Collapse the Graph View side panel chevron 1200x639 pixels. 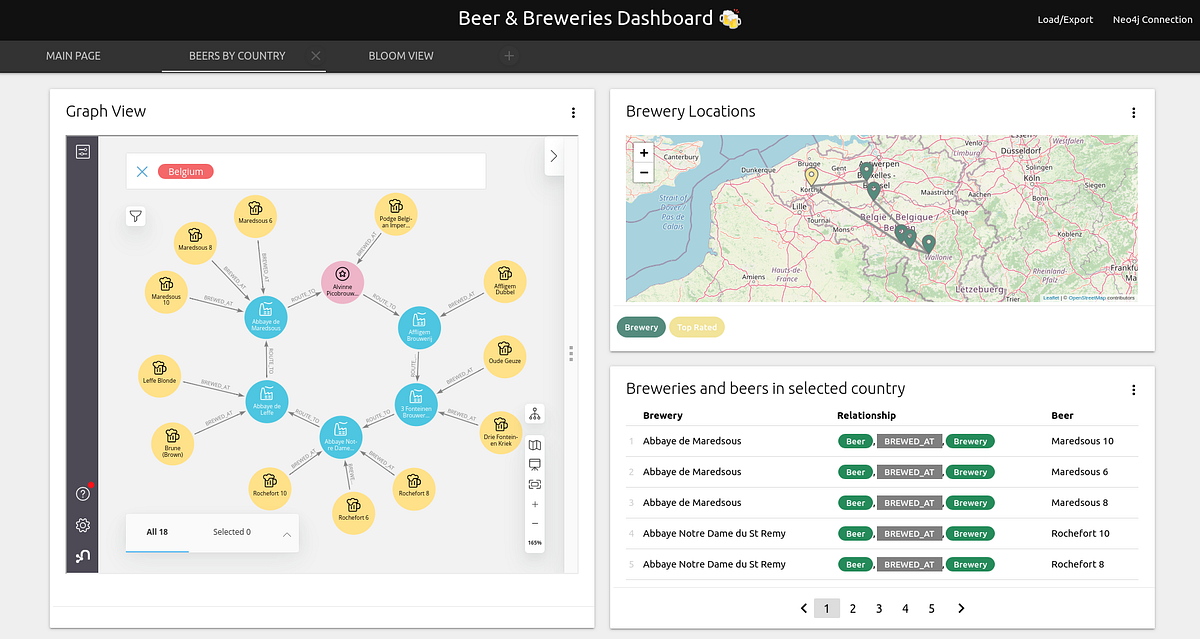[553, 156]
